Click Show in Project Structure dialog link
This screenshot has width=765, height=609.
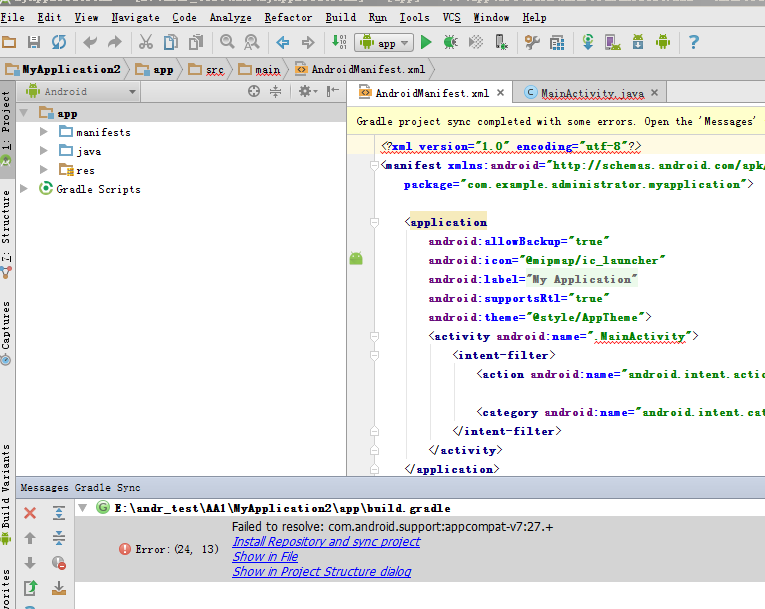coord(322,572)
